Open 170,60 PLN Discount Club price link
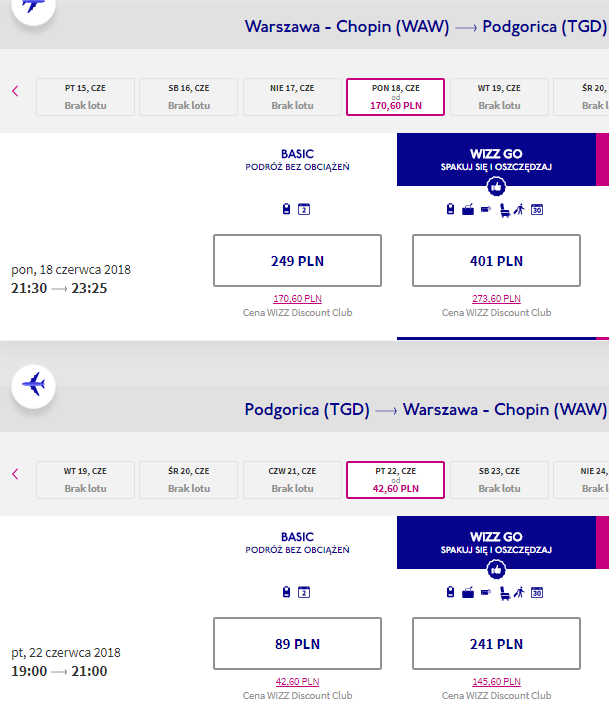This screenshot has width=609, height=709. 297,298
